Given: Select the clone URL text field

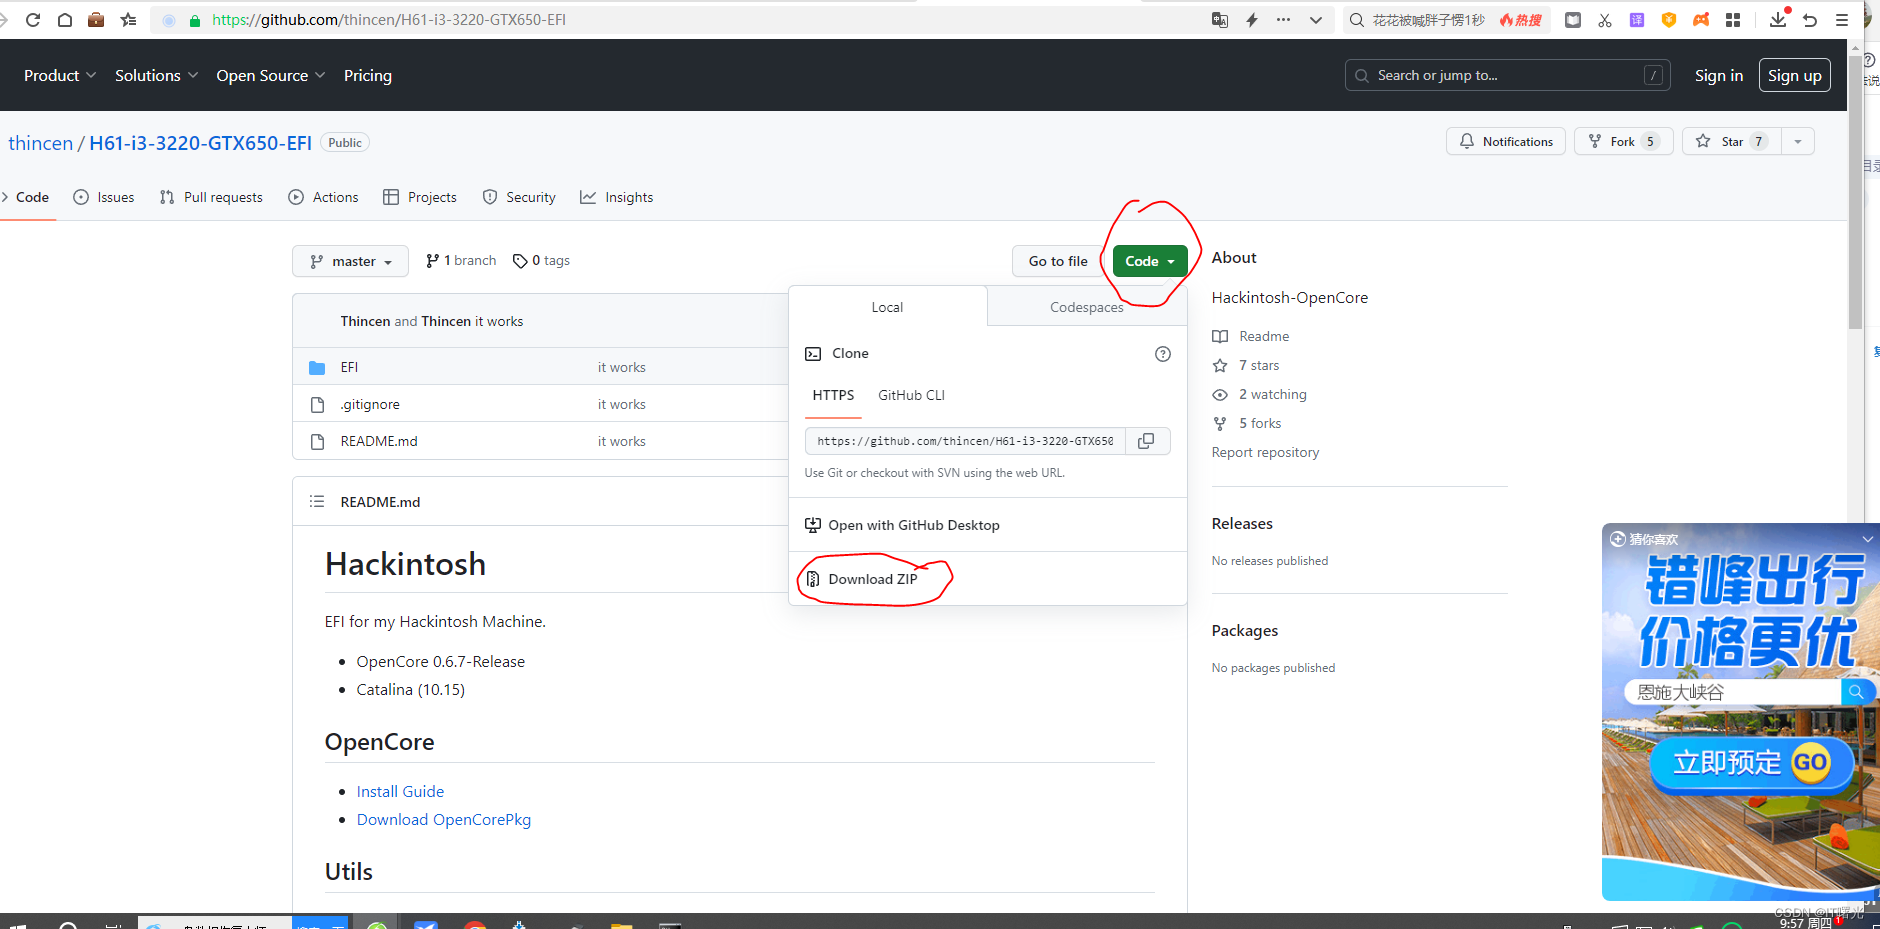Looking at the screenshot, I should pos(965,441).
